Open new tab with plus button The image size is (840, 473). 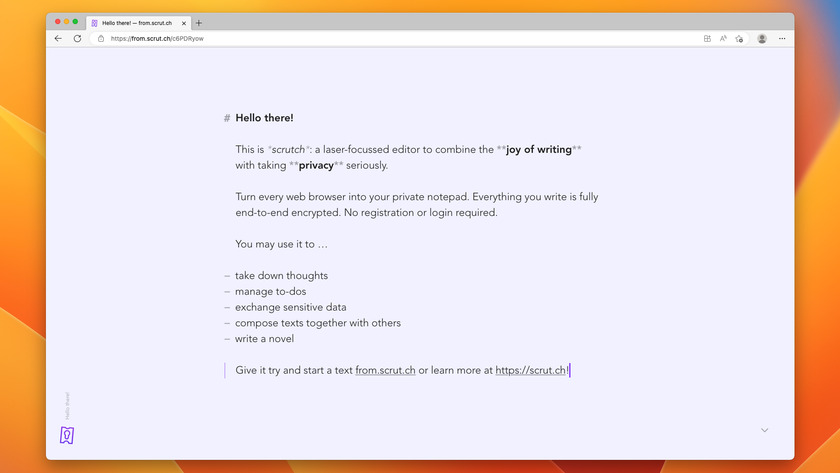click(x=199, y=23)
